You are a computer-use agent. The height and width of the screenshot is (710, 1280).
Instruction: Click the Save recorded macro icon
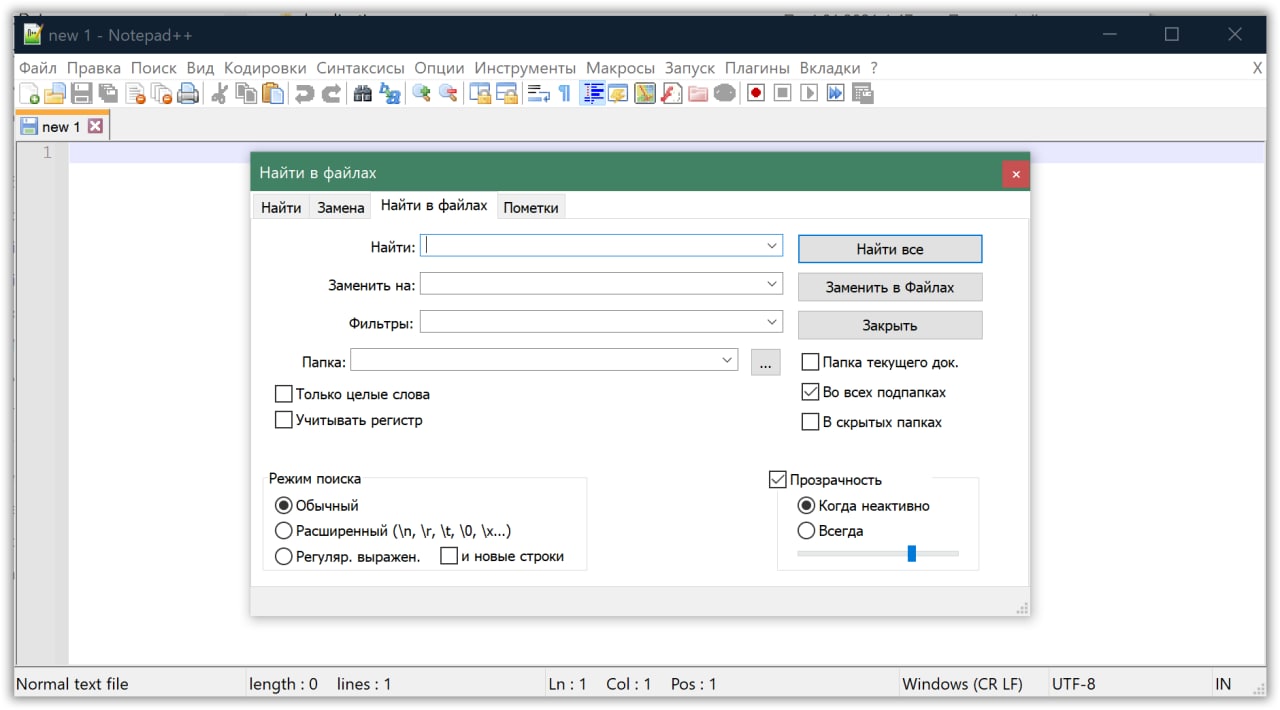coord(862,94)
